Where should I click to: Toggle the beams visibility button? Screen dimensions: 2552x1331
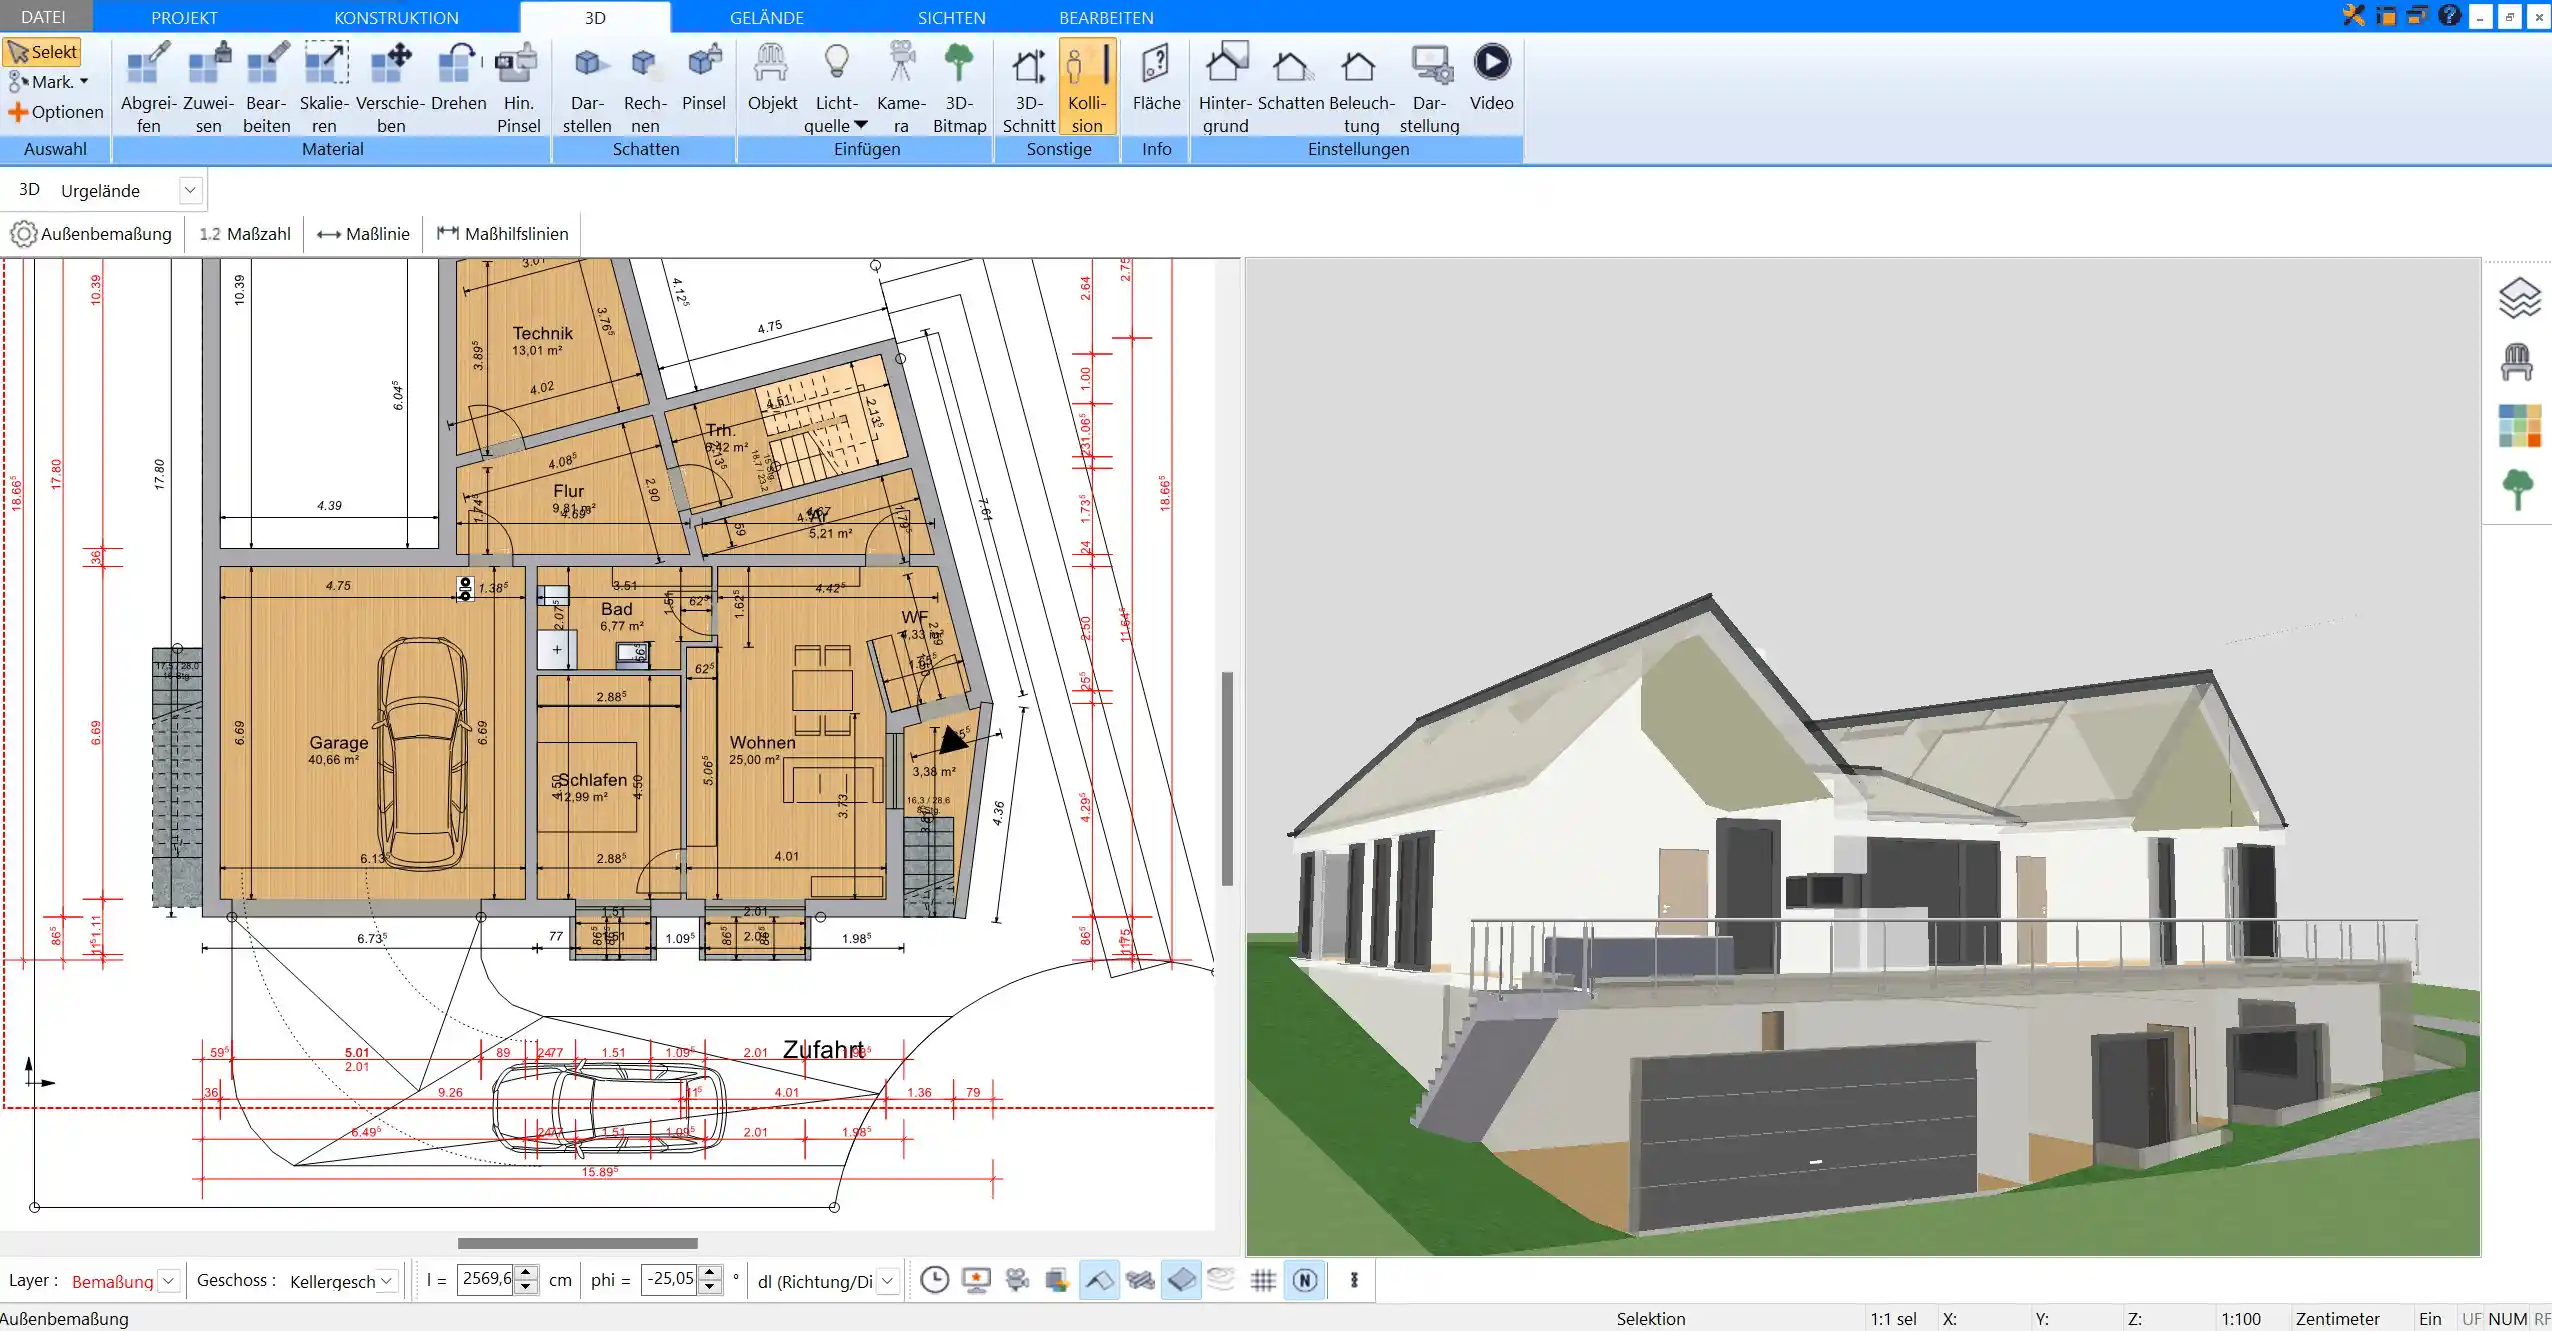[x=1140, y=1280]
